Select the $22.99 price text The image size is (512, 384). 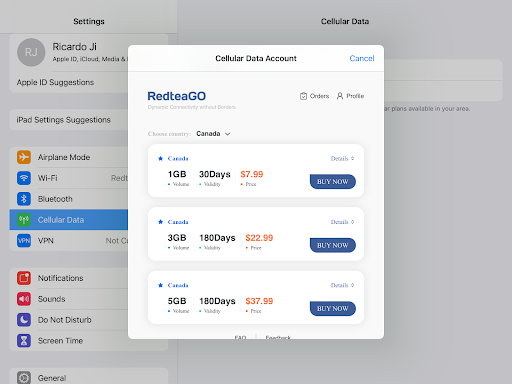[x=259, y=238]
